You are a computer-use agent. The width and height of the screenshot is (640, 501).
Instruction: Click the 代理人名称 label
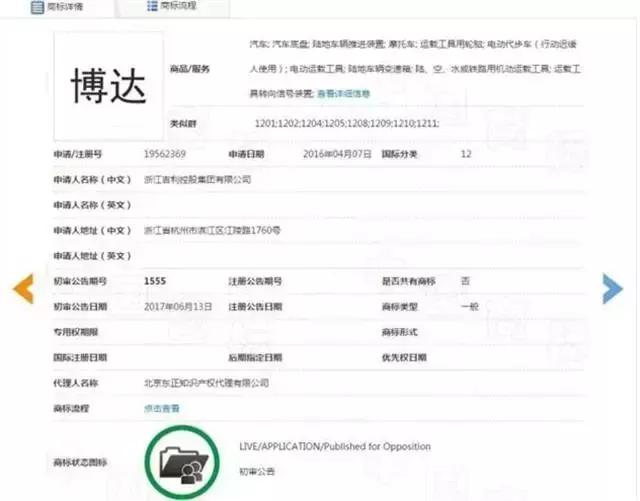(x=76, y=383)
